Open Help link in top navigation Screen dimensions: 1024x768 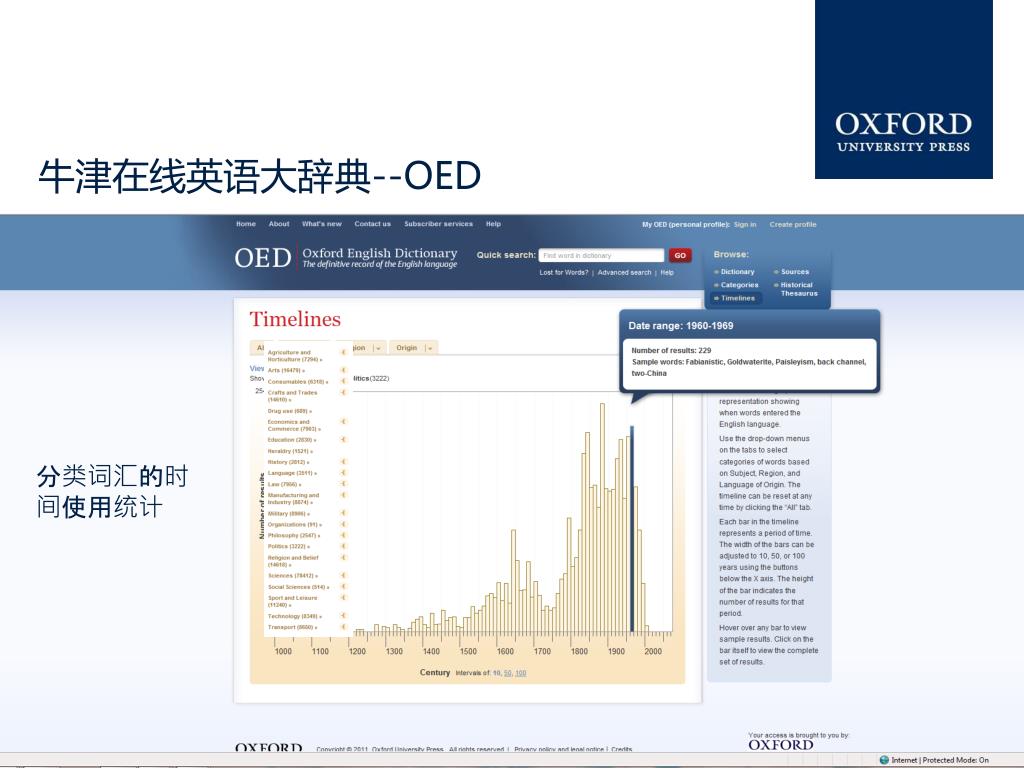[493, 224]
